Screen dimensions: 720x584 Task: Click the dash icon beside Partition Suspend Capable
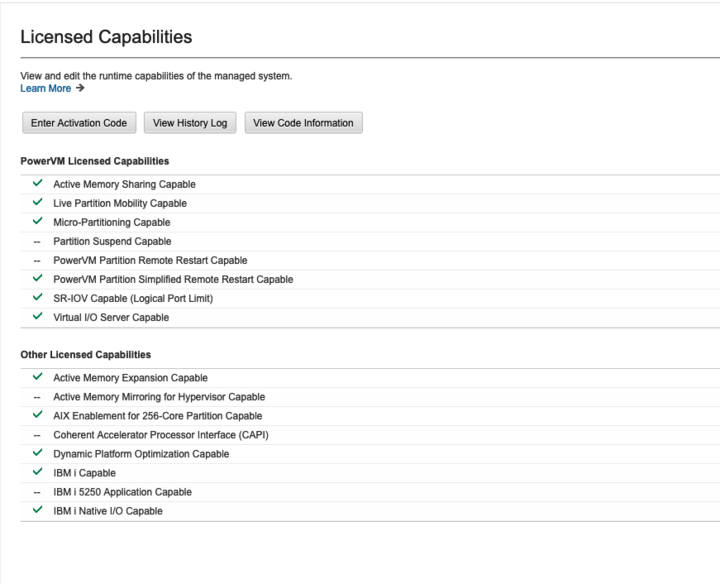tap(37, 241)
